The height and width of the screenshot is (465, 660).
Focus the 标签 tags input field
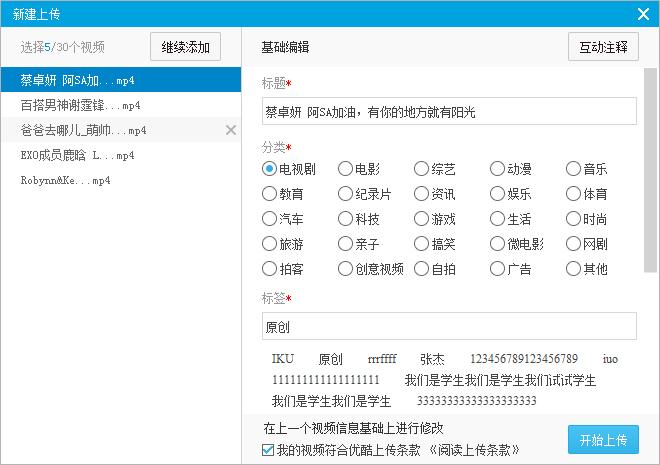tap(448, 327)
